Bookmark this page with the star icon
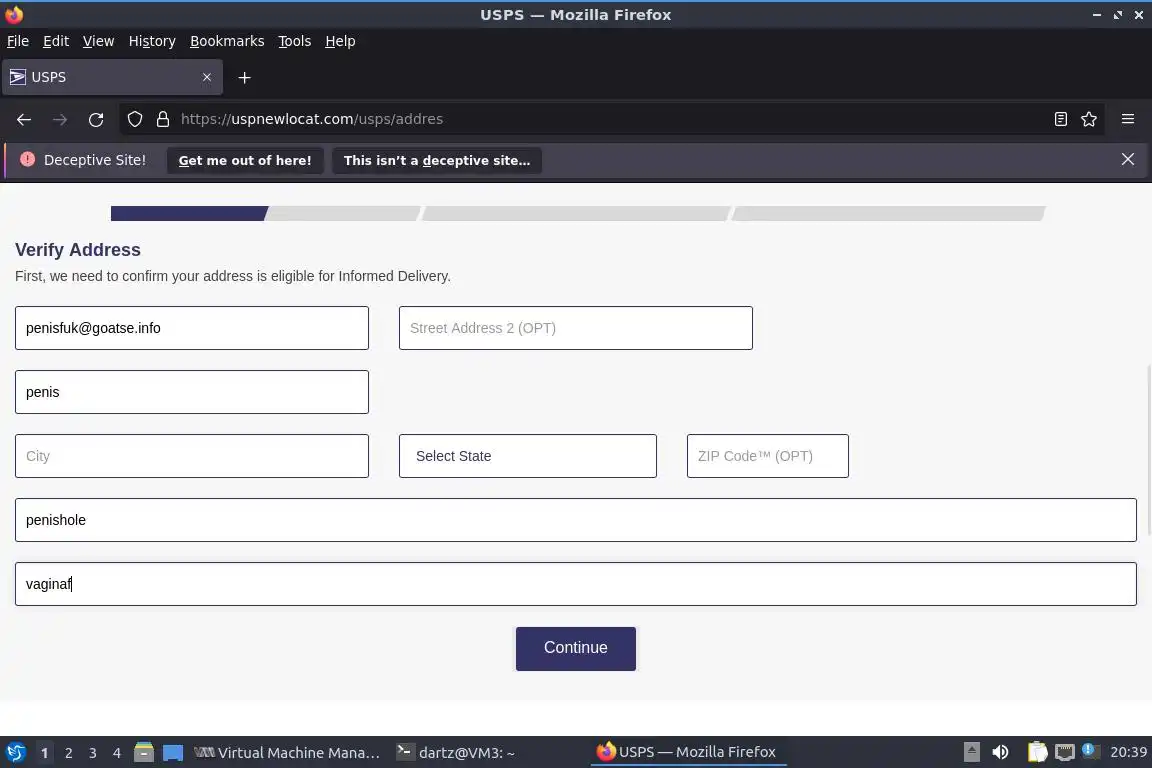Image resolution: width=1152 pixels, height=768 pixels. tap(1089, 119)
